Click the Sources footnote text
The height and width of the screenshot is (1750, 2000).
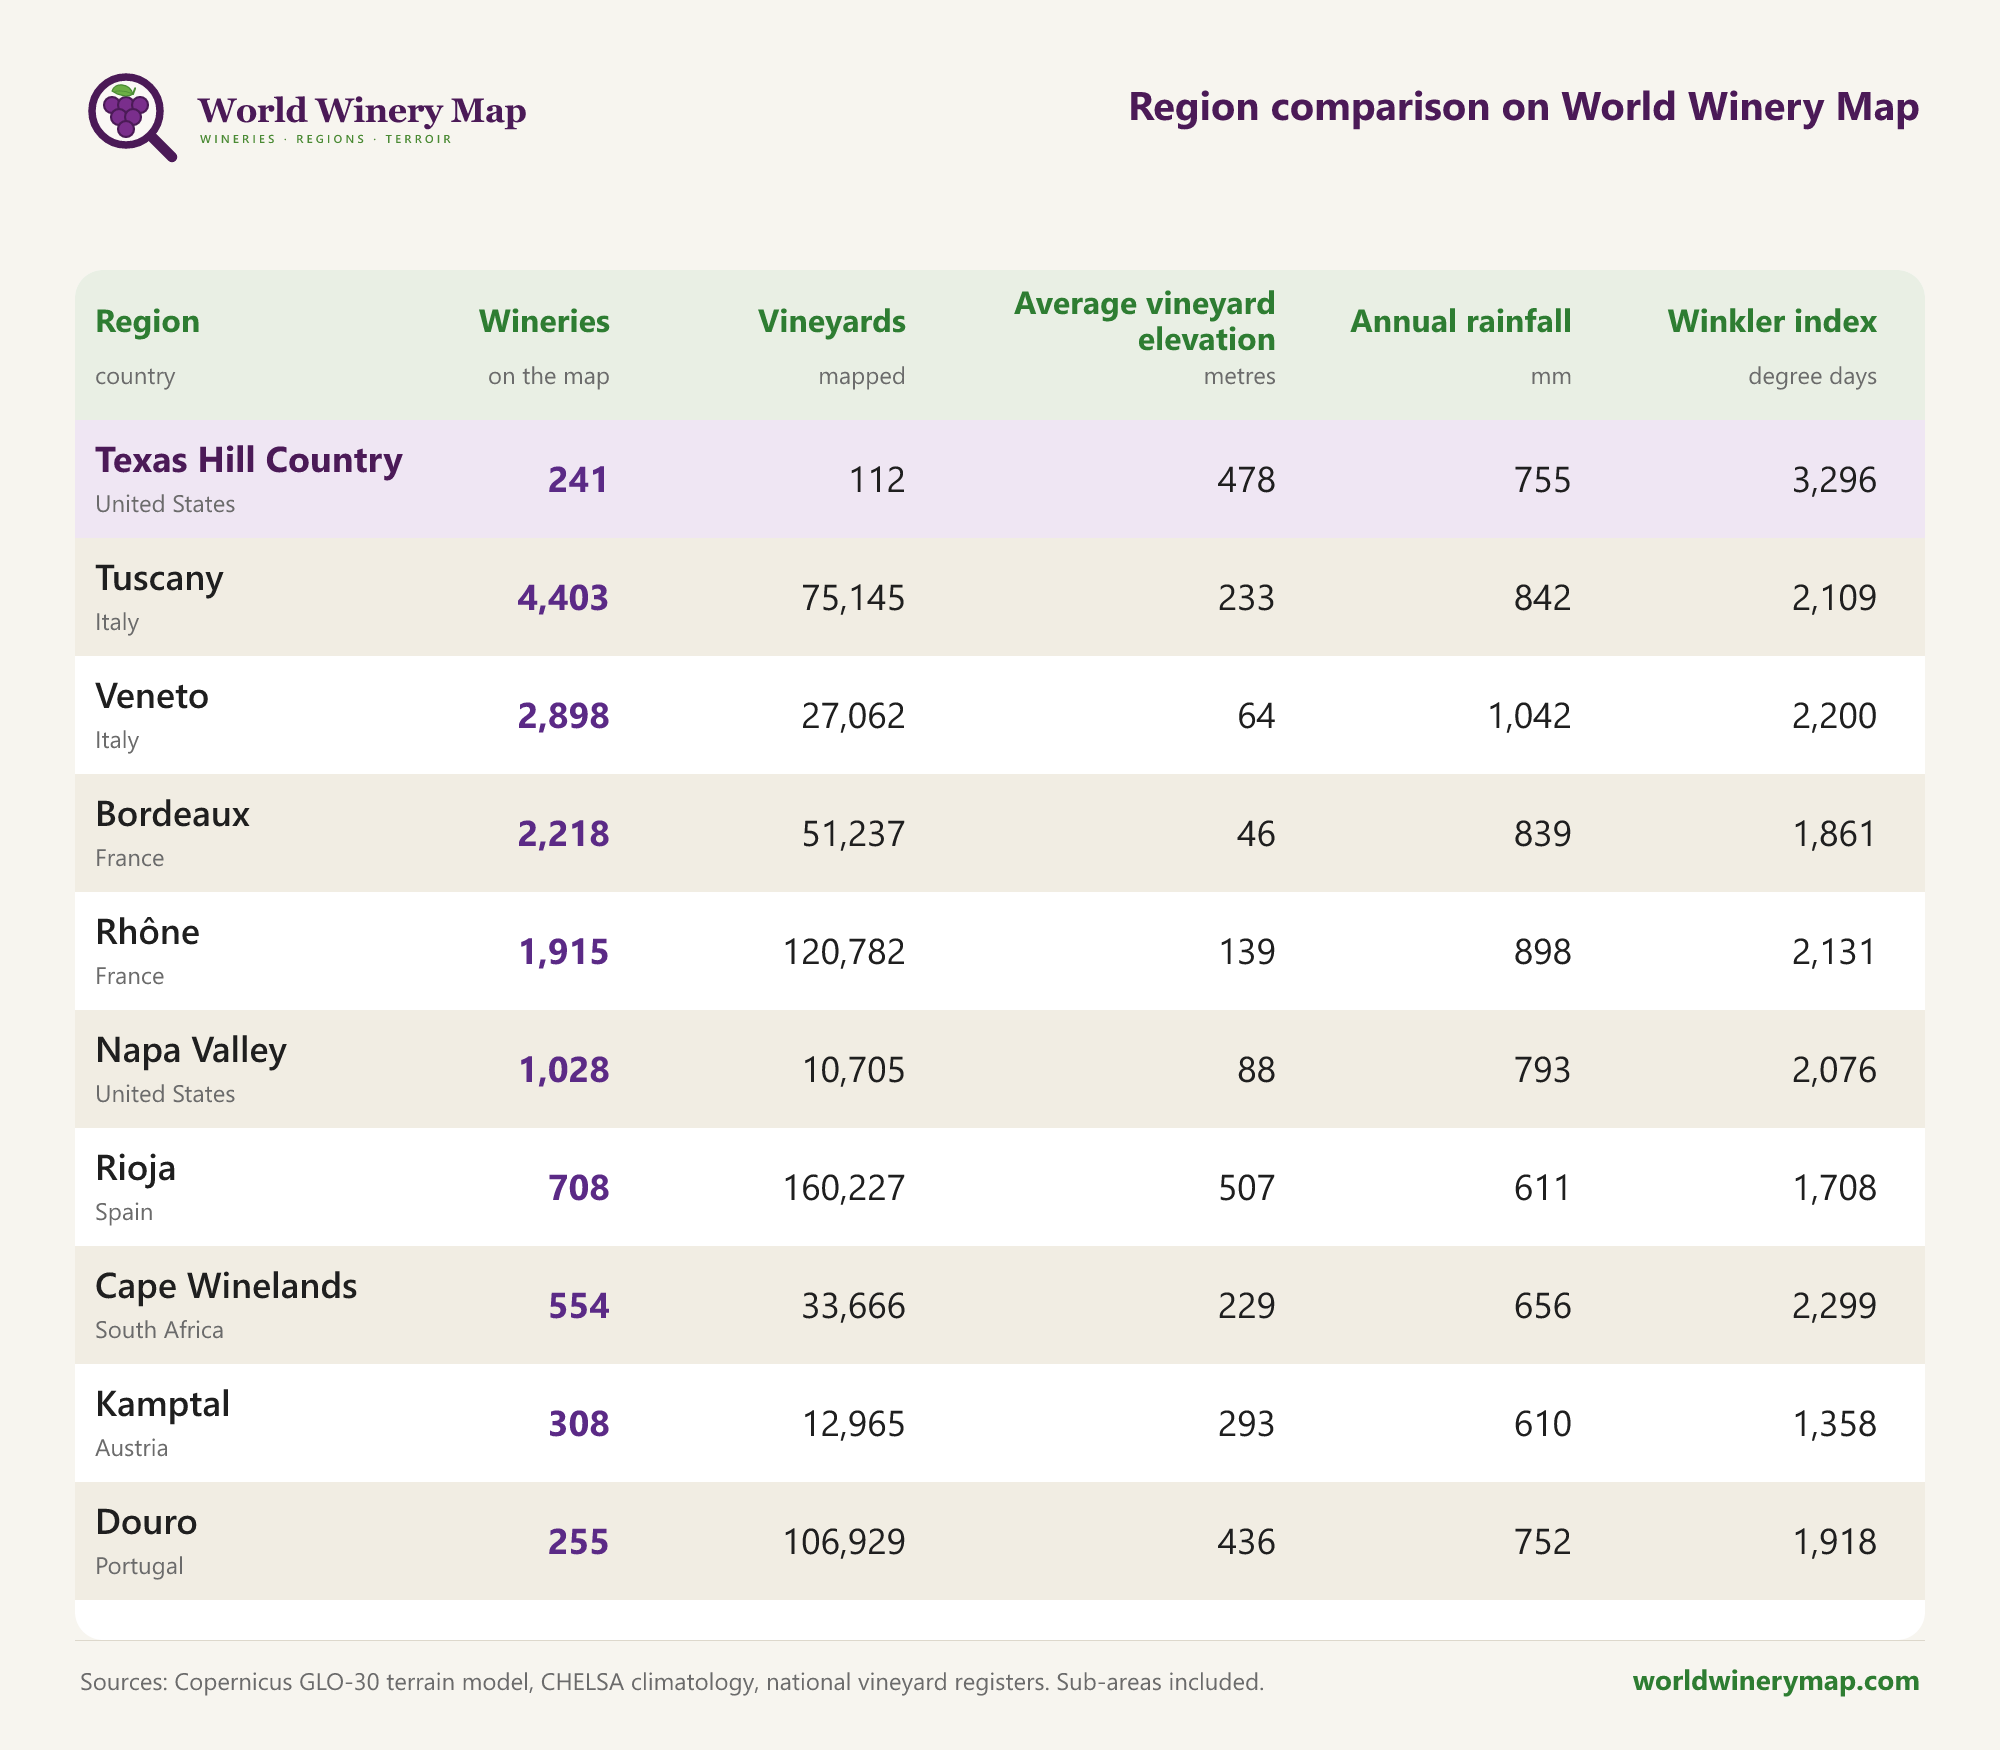[672, 1682]
